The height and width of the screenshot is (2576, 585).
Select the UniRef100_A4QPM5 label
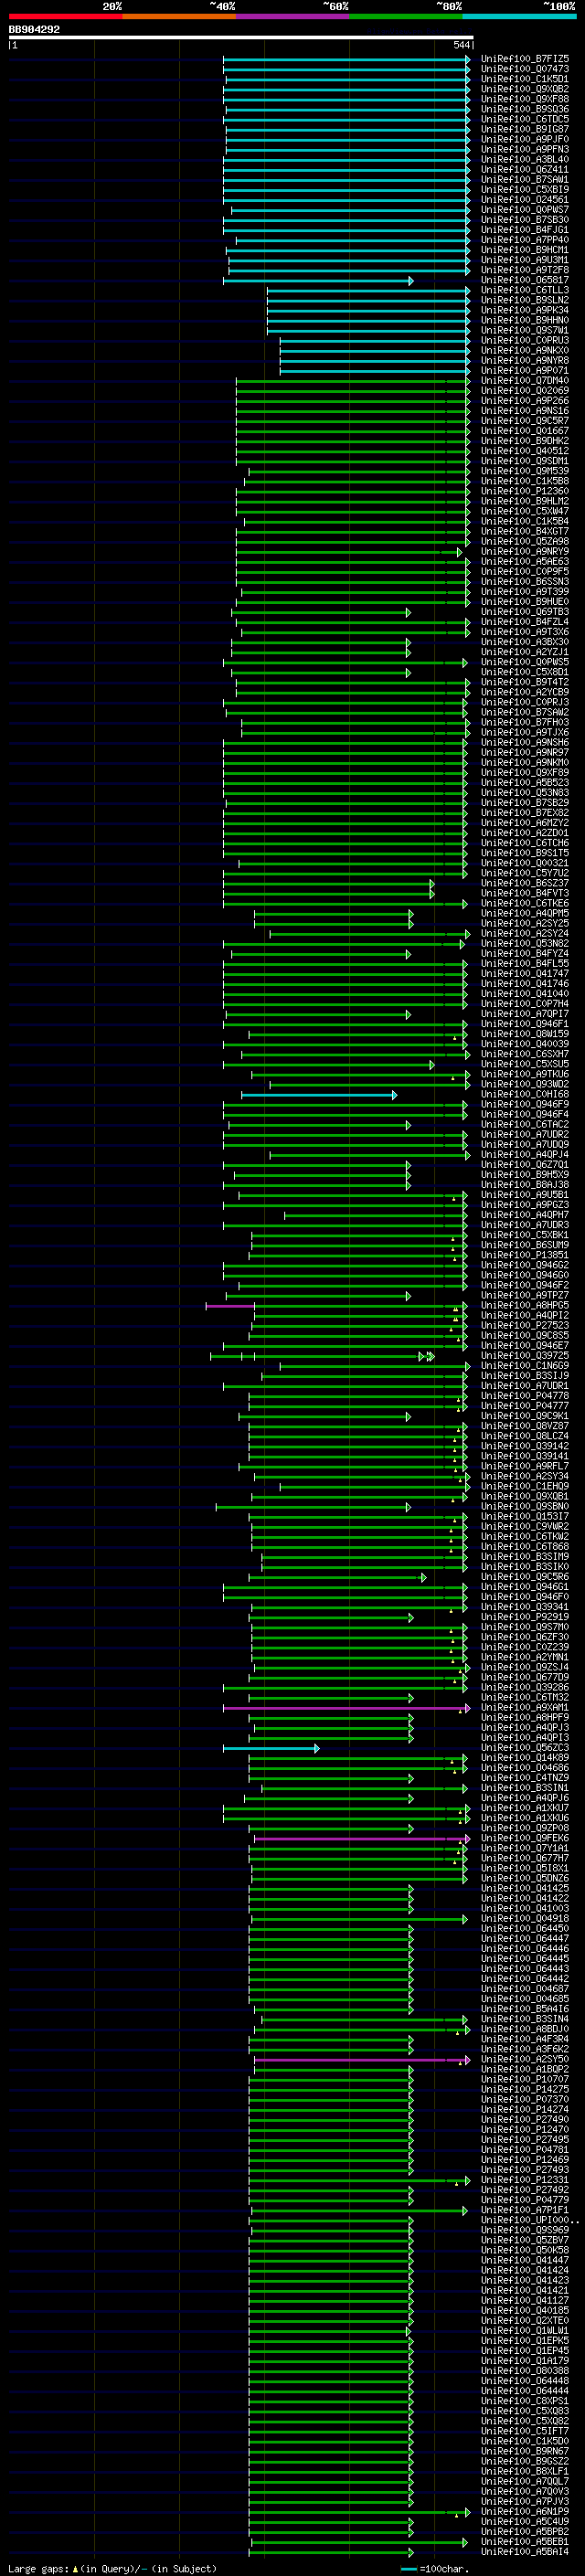pyautogui.click(x=524, y=913)
